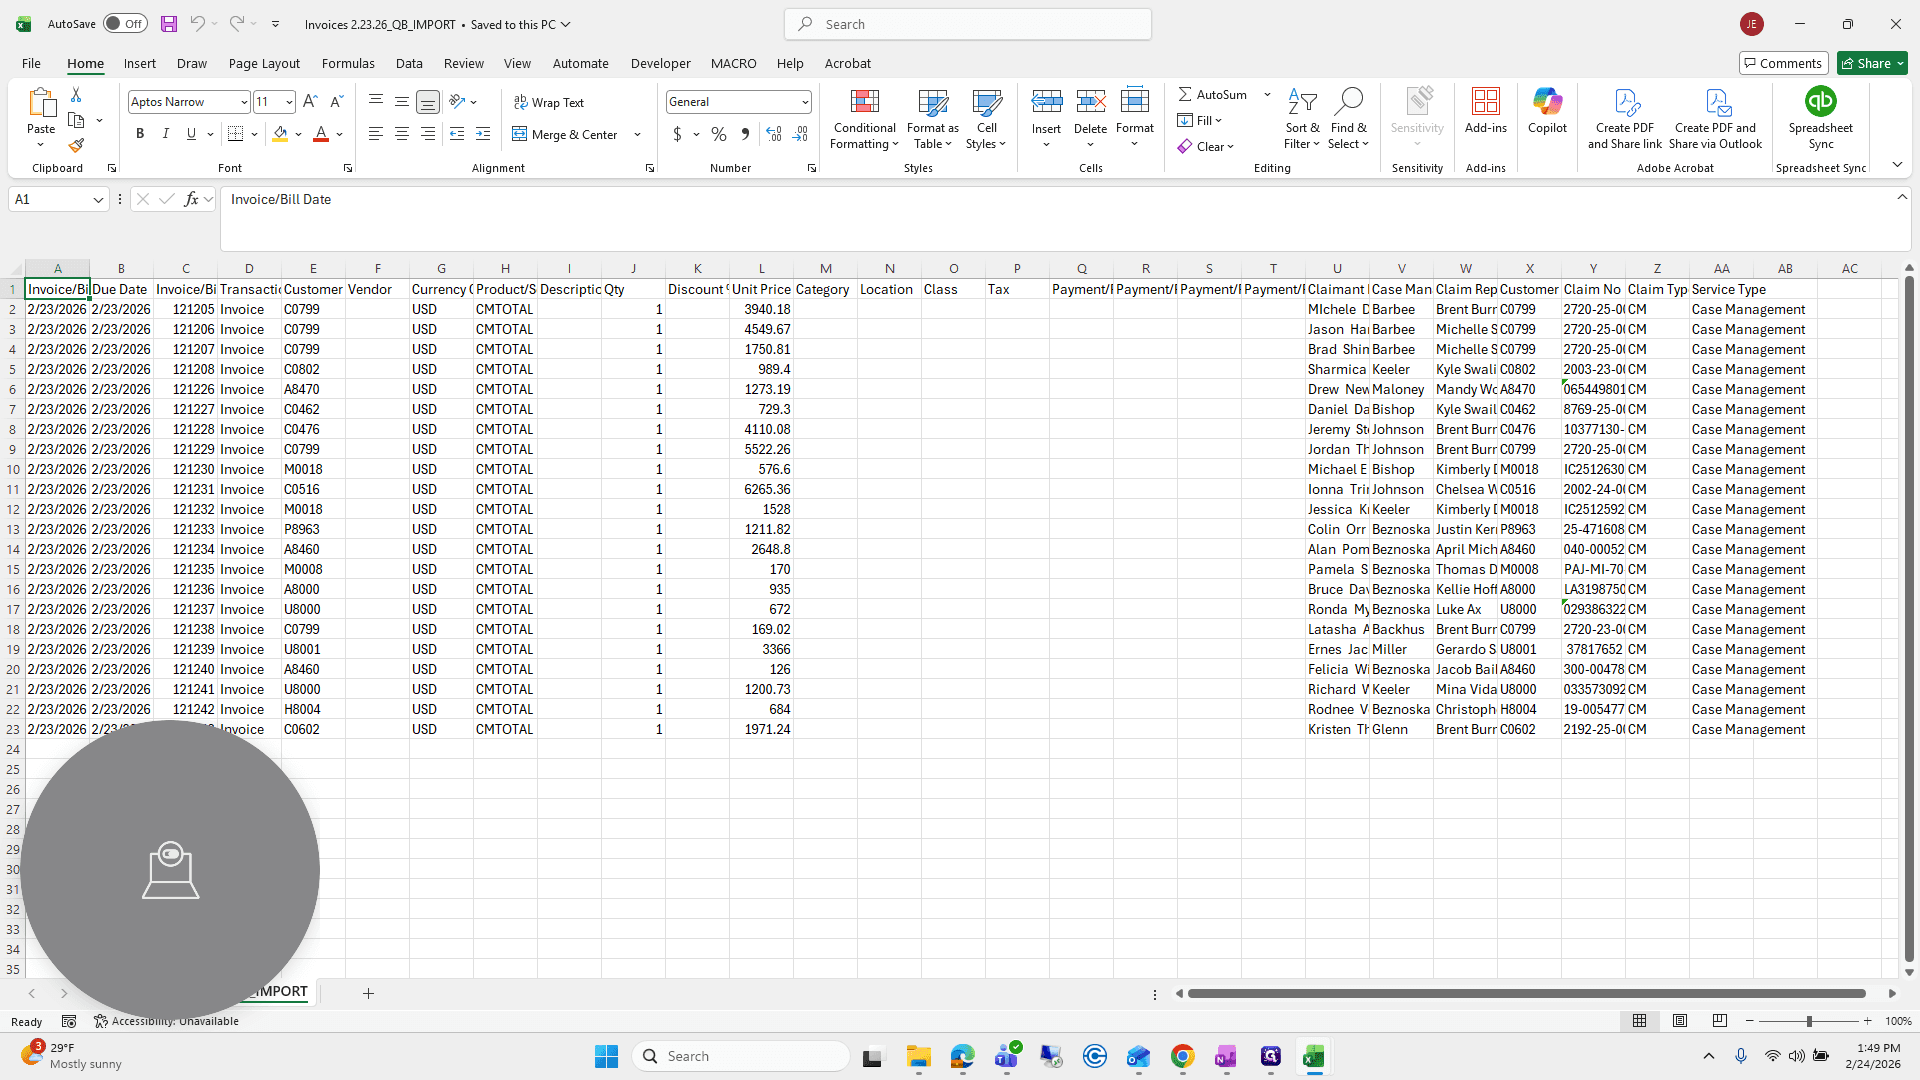Open the Data ribbon tab
Screen dimensions: 1920x1080
409,63
